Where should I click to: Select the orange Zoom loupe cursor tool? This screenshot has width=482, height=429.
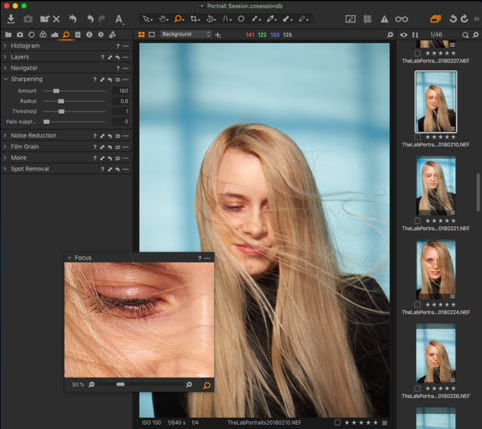click(x=179, y=19)
